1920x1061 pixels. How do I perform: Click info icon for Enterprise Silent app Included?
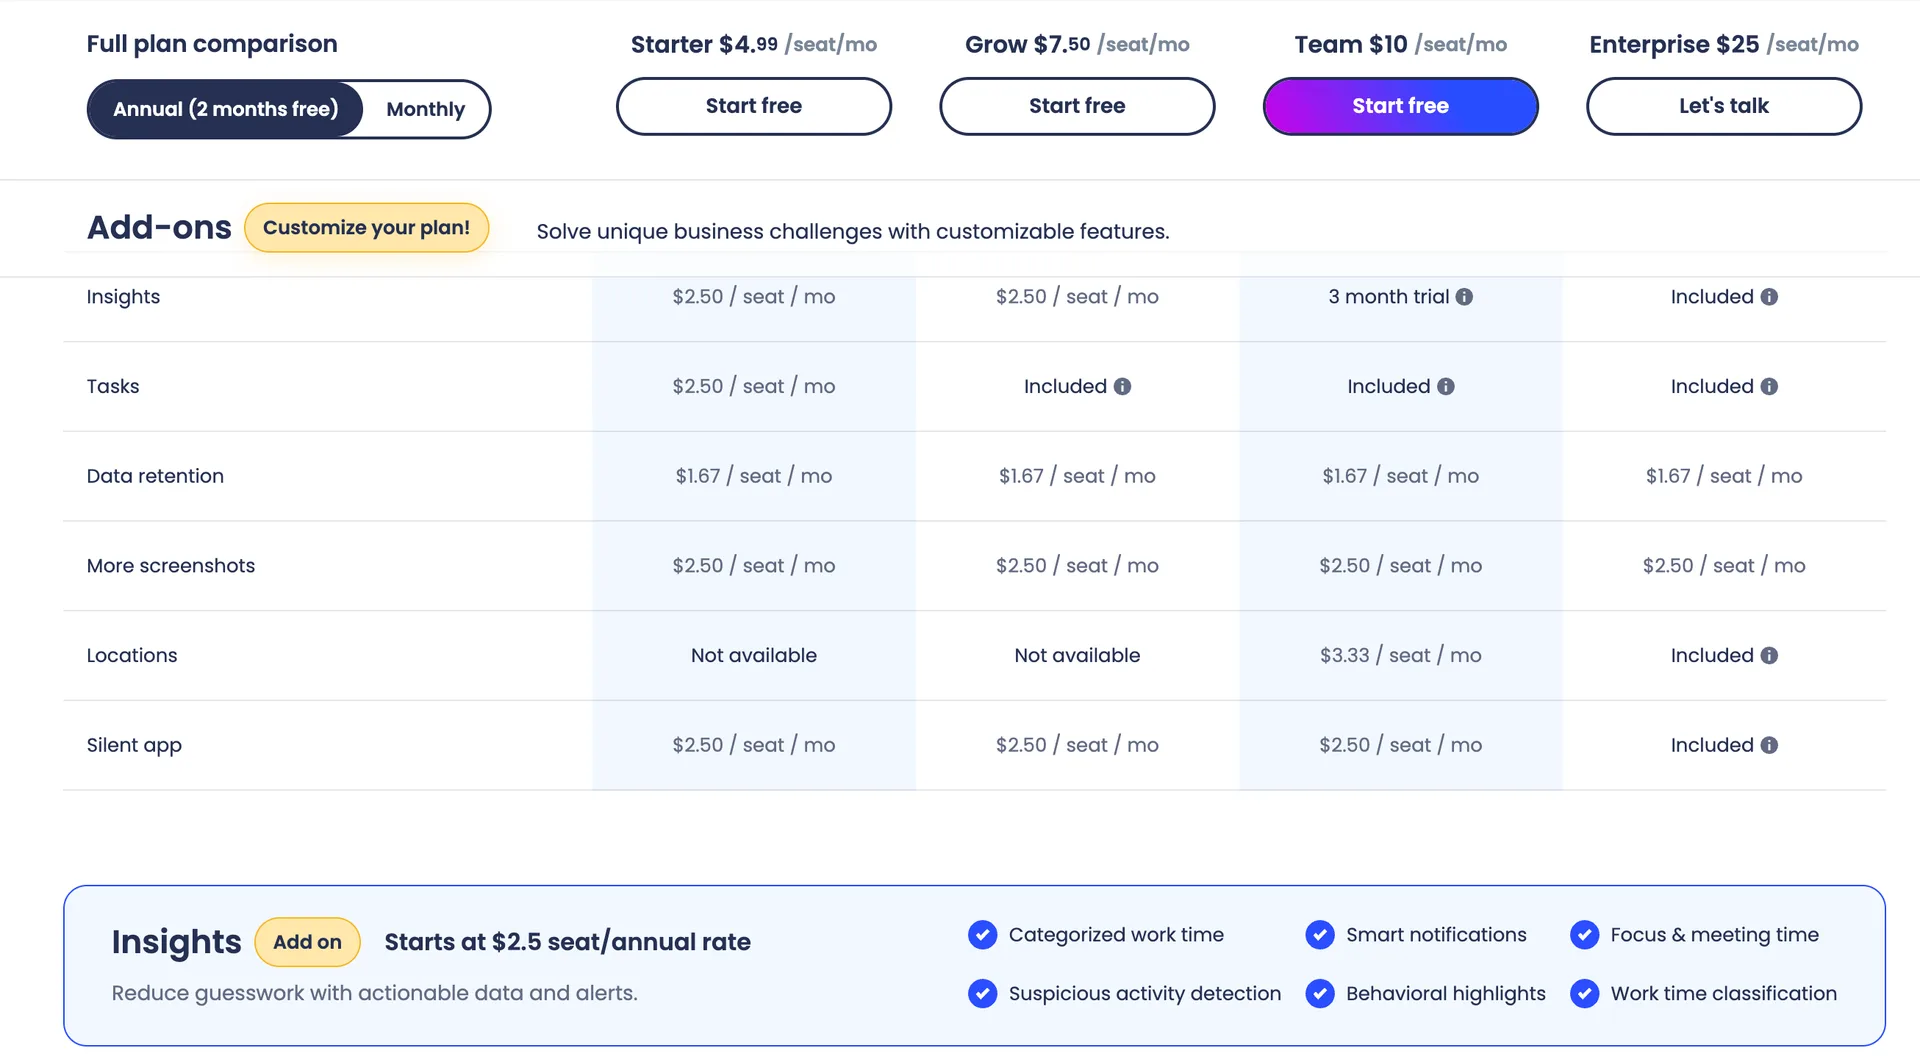pos(1769,746)
